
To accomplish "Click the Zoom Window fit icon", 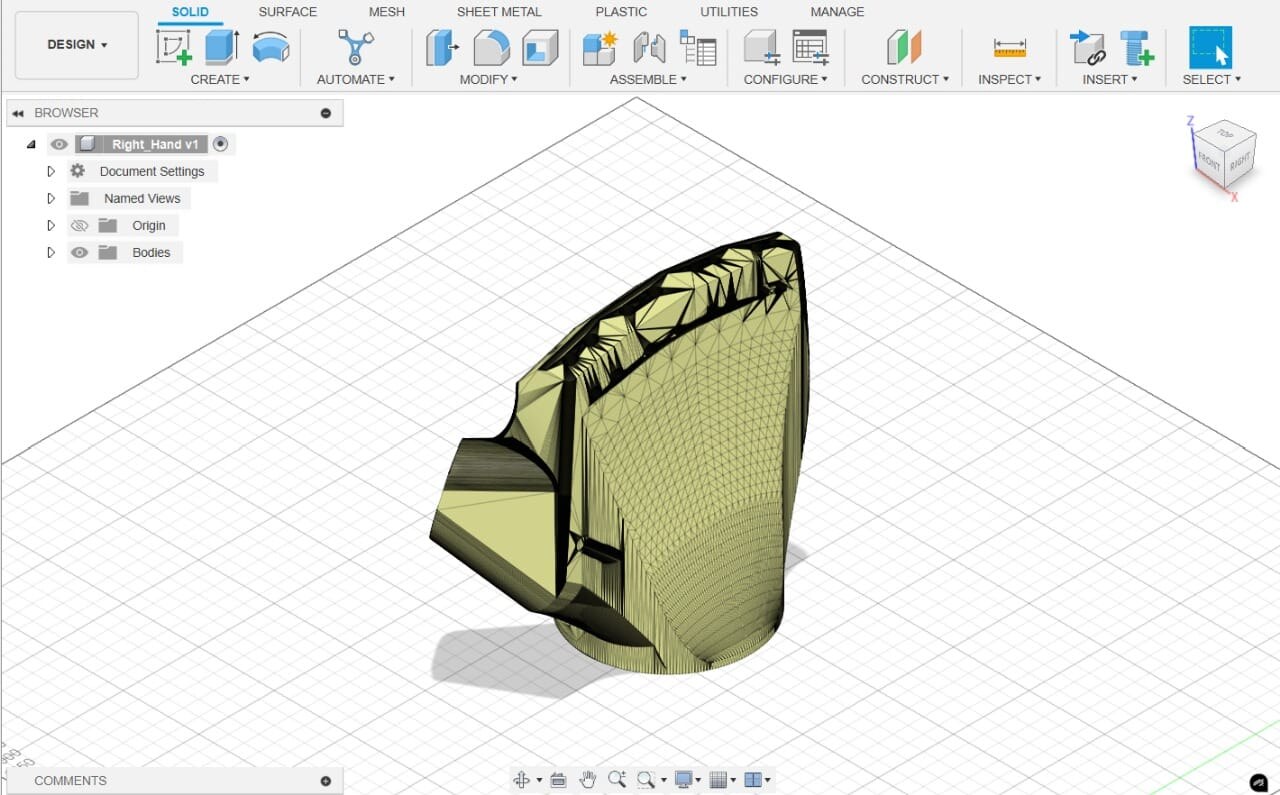I will 646,780.
